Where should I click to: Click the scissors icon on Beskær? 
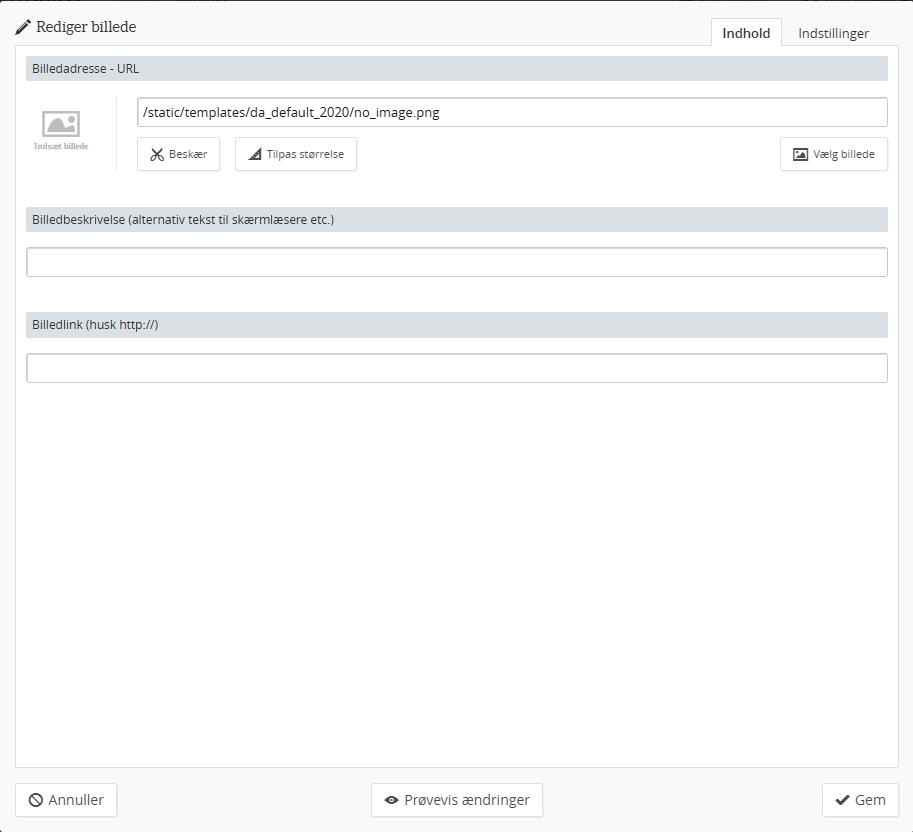(156, 155)
